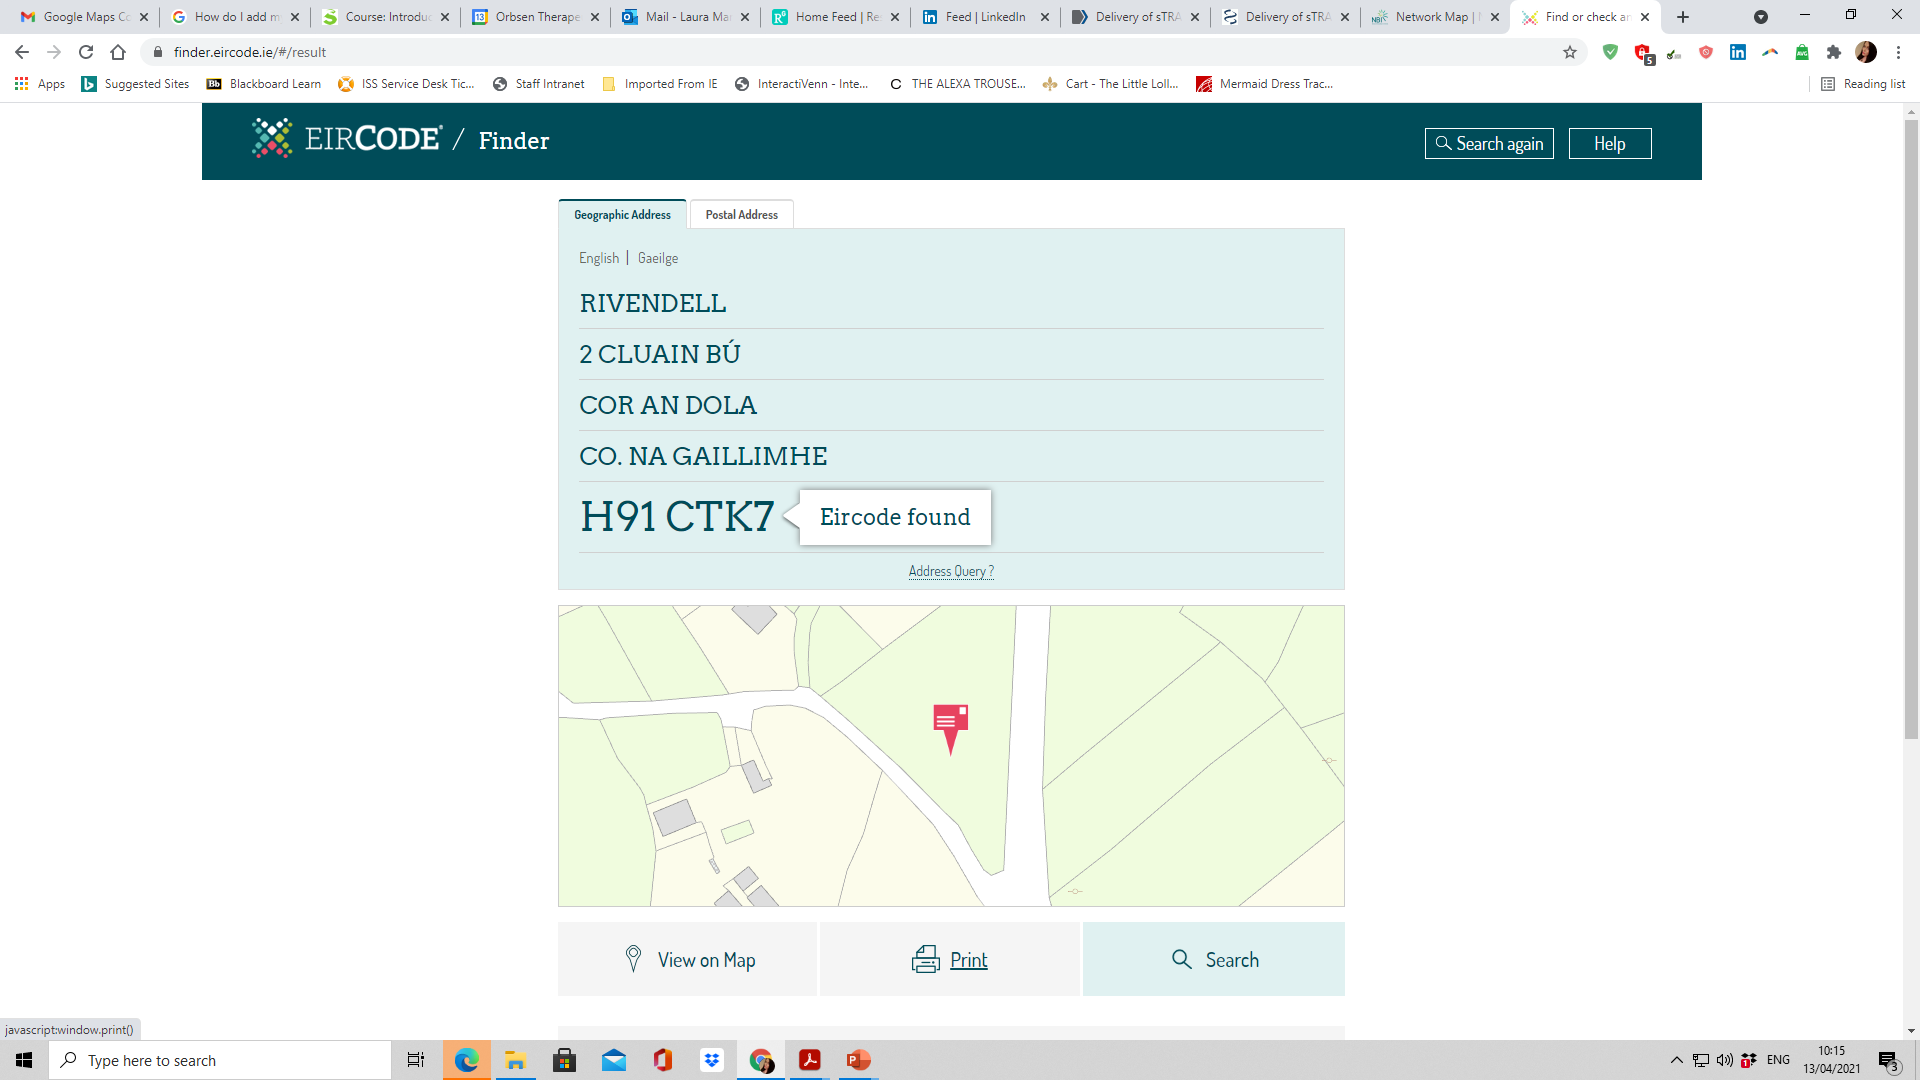Bookmark this page with star icon
This screenshot has width=1920, height=1080.
coord(1570,52)
